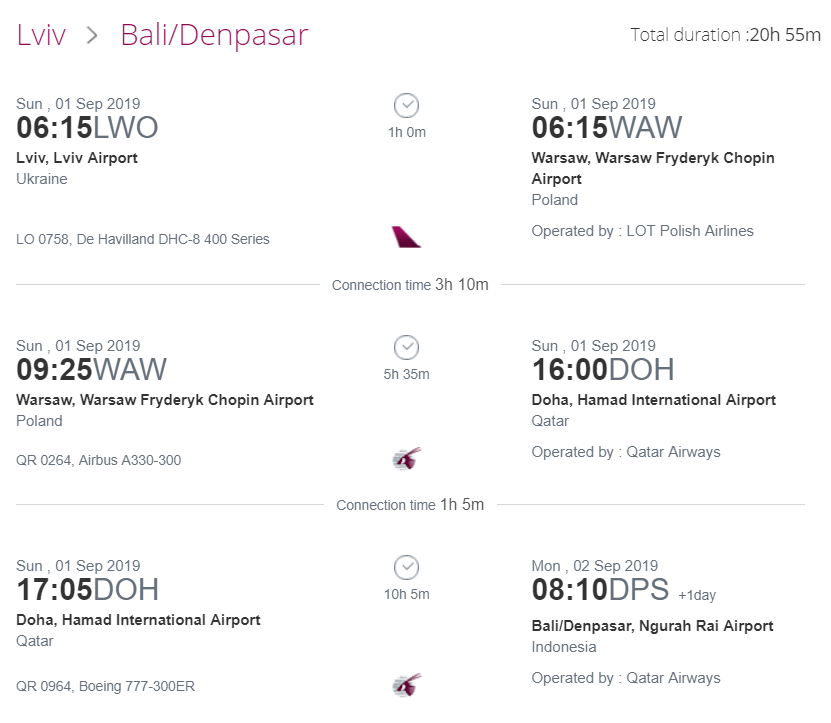Click the LOT Polish Airlines tail logo
Image resolution: width=831 pixels, height=723 pixels.
[x=406, y=237]
